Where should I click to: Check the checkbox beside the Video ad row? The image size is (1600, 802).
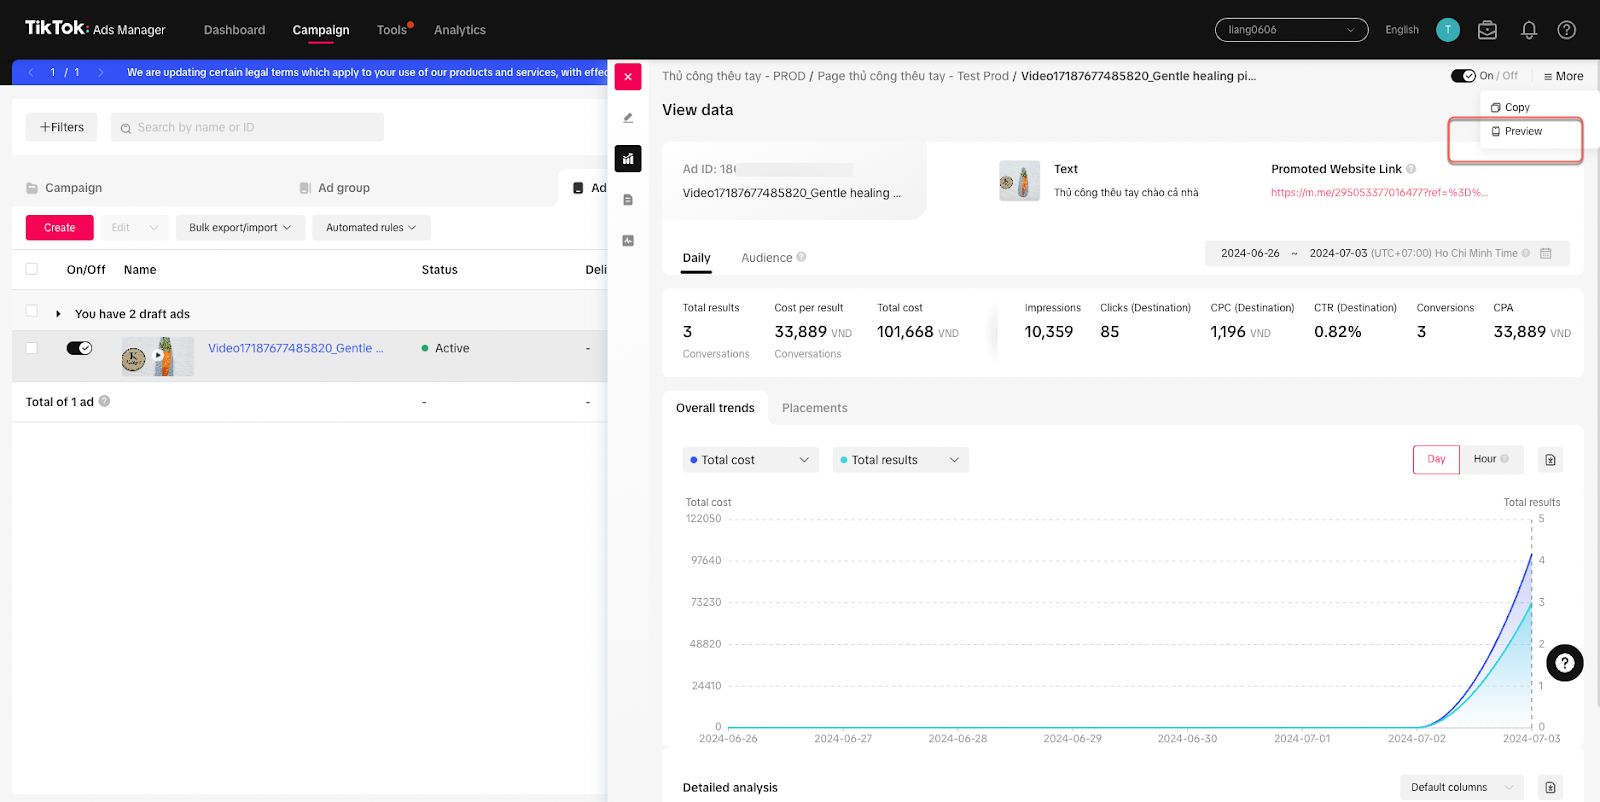coord(32,348)
